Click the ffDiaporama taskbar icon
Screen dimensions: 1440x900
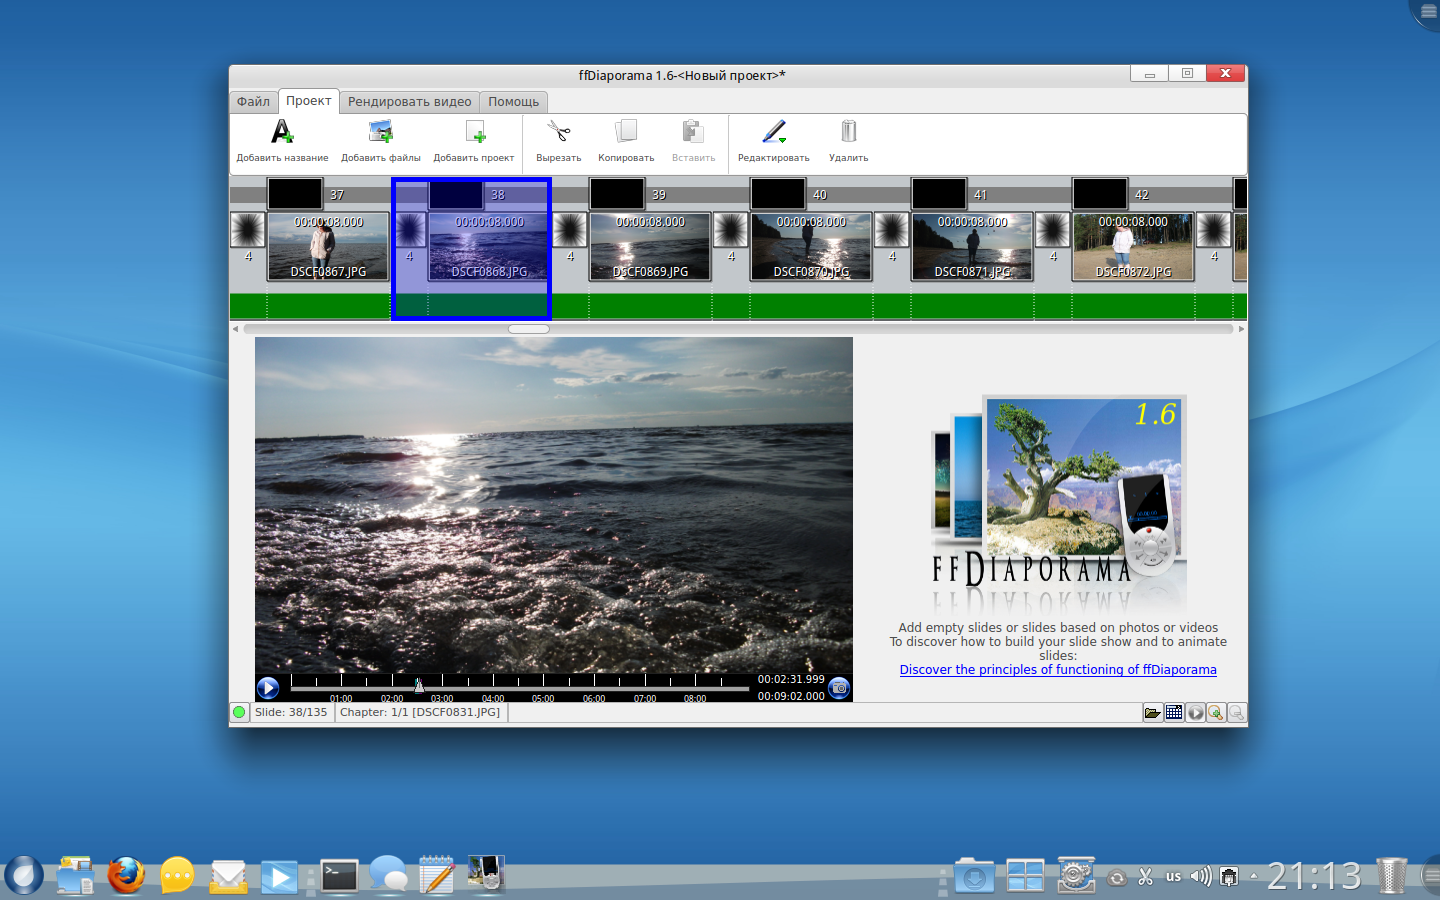click(x=486, y=876)
